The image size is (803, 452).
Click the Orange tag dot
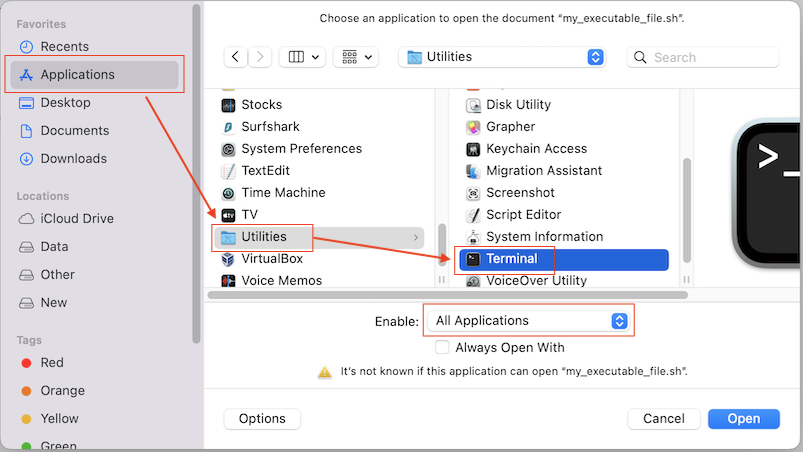pos(27,391)
